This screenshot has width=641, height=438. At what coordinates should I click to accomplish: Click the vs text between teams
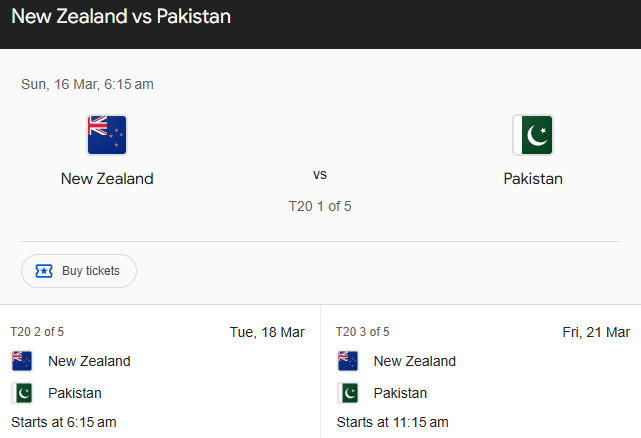pos(320,174)
